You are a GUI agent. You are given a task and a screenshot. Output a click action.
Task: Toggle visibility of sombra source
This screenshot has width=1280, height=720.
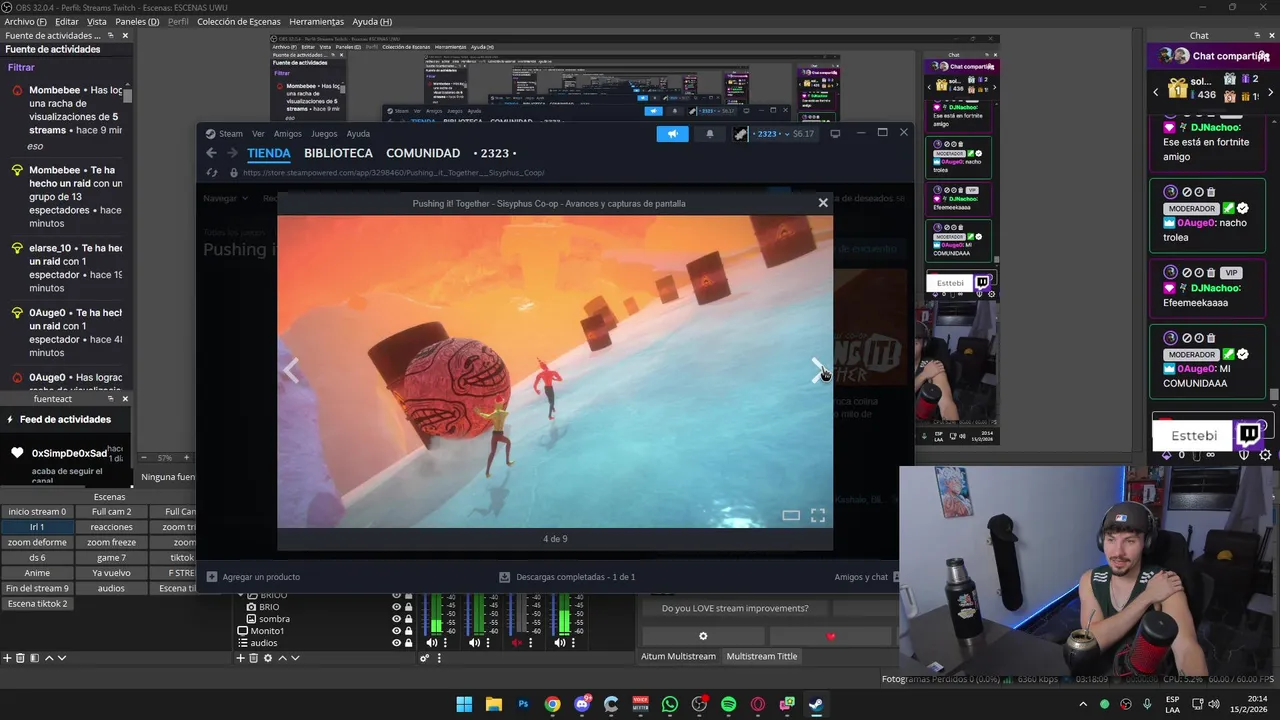click(396, 619)
